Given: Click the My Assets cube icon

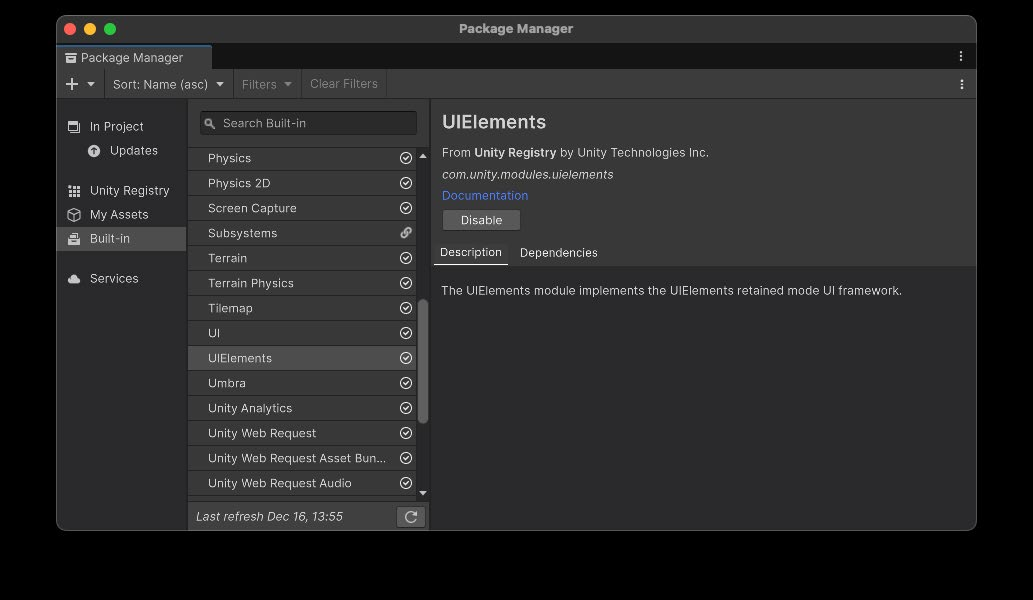Looking at the screenshot, I should click(x=74, y=215).
